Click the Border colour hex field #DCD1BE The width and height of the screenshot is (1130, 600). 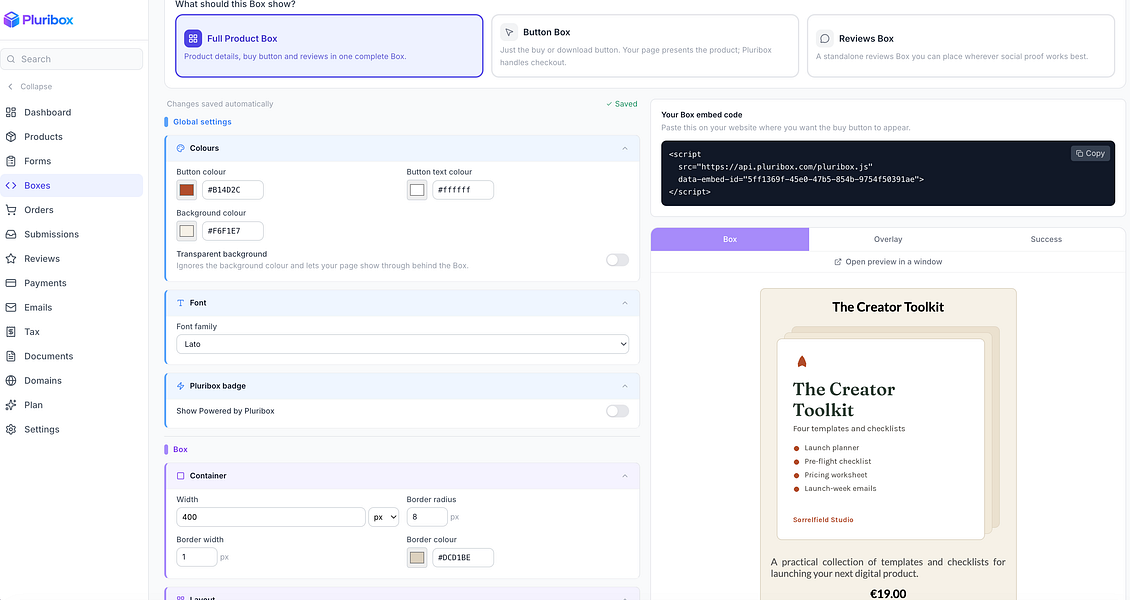pyautogui.click(x=463, y=558)
